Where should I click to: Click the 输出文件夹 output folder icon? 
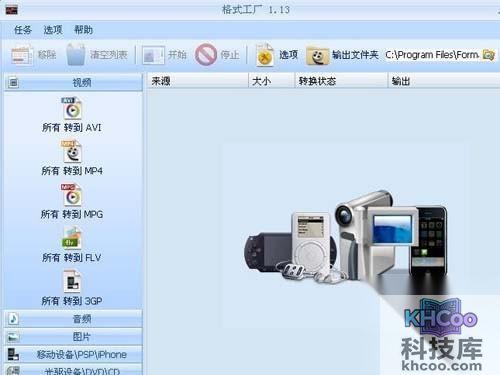pos(317,55)
